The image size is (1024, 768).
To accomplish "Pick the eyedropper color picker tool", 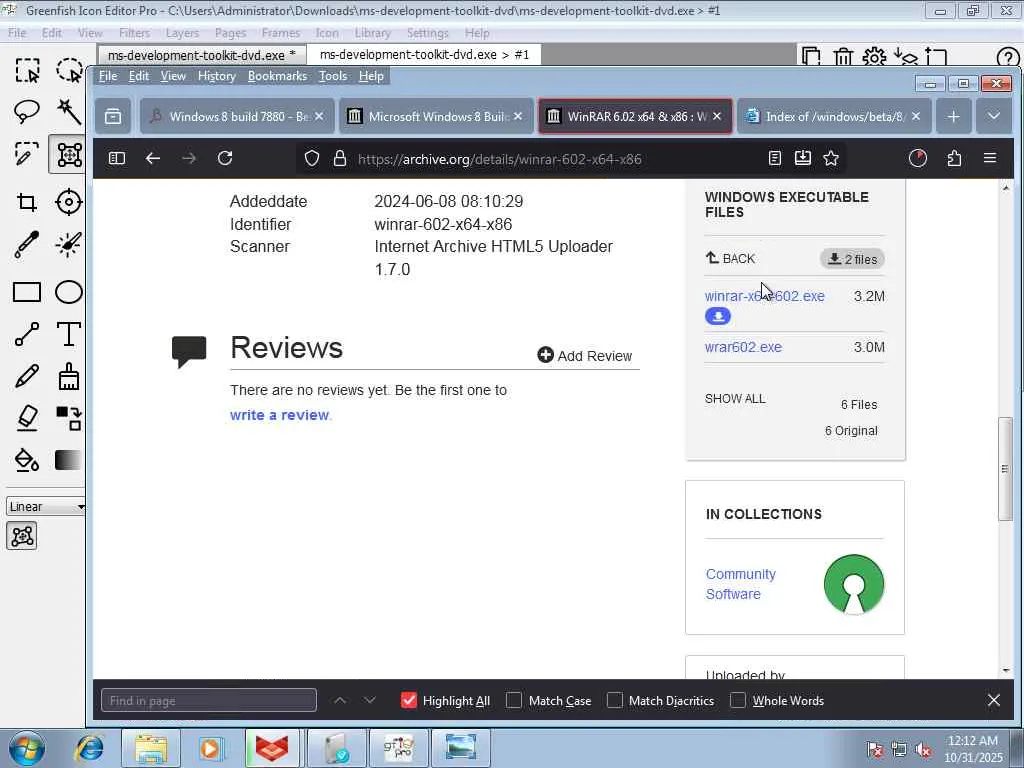I will point(27,245).
